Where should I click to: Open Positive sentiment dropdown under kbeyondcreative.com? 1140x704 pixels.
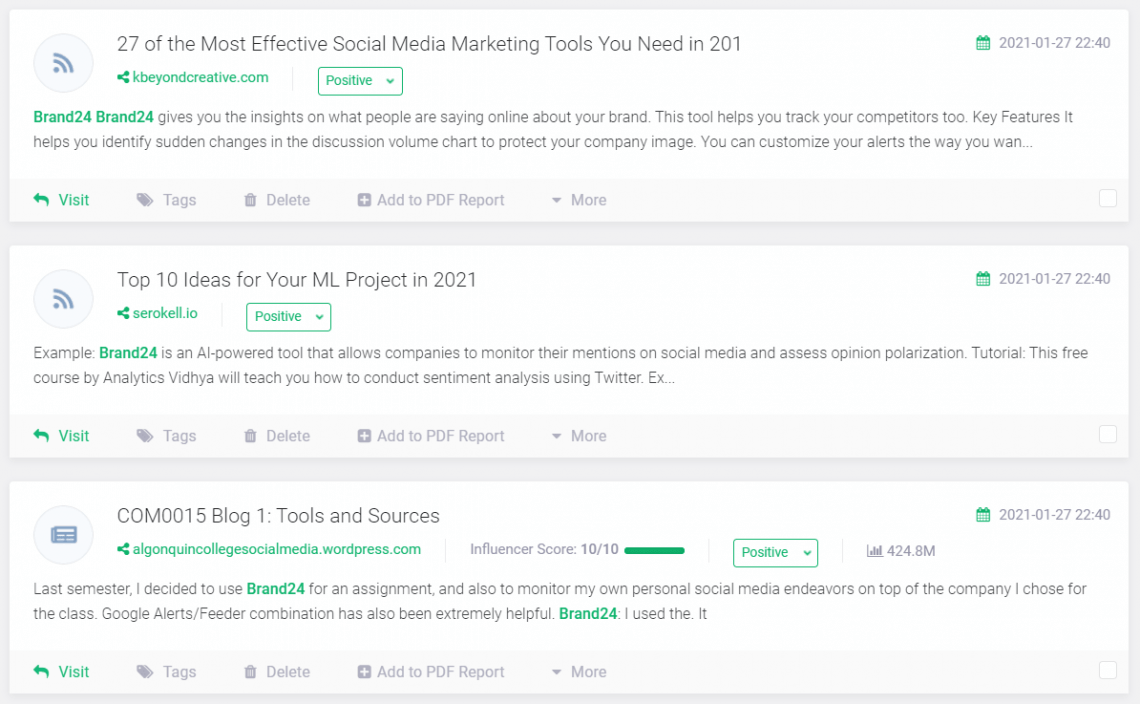coord(360,81)
